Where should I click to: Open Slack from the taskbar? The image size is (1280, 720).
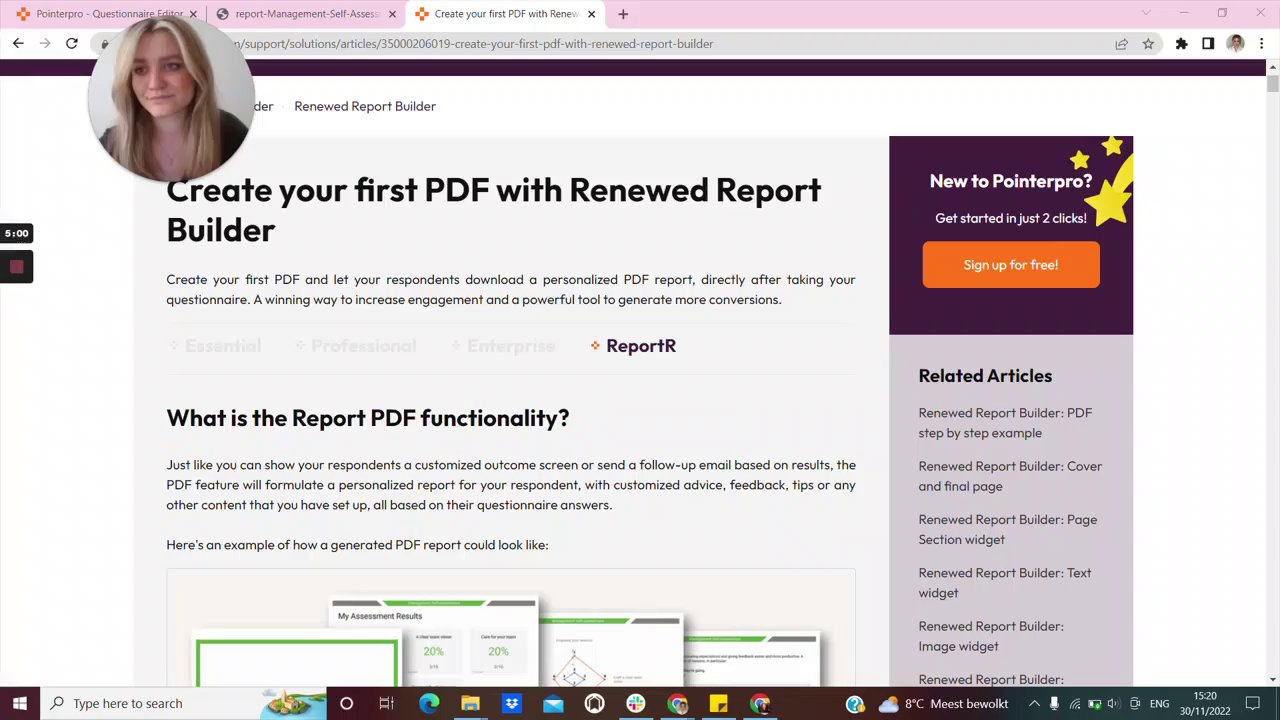tap(636, 704)
